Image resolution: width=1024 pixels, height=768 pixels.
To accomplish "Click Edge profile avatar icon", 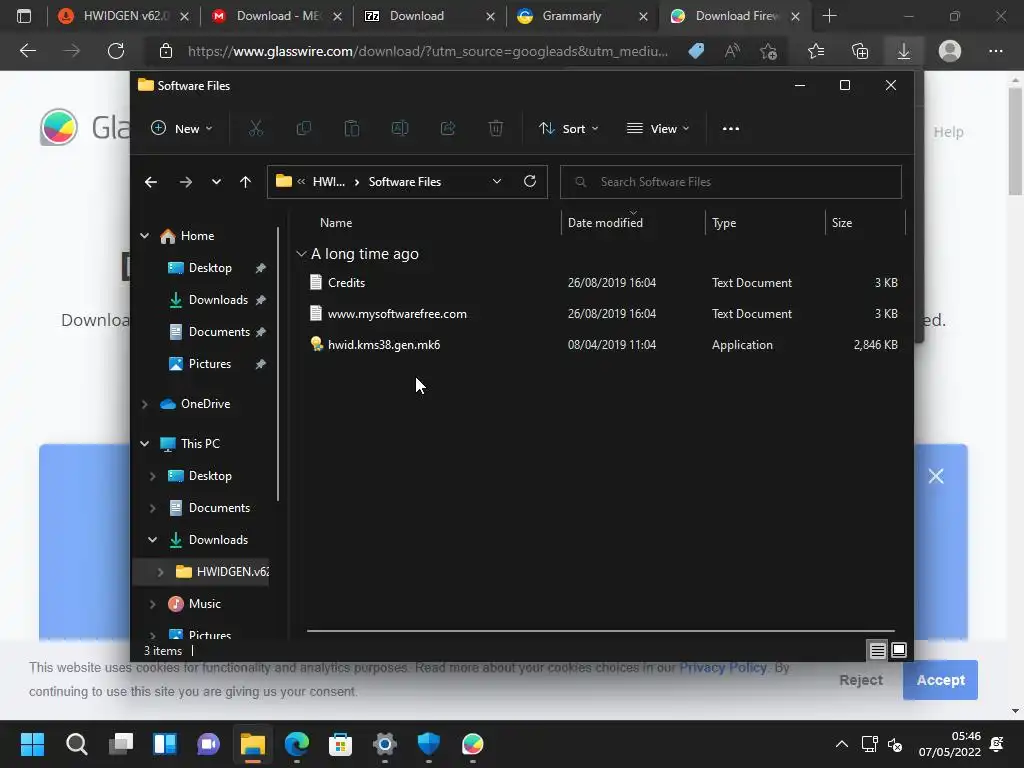I will point(950,51).
